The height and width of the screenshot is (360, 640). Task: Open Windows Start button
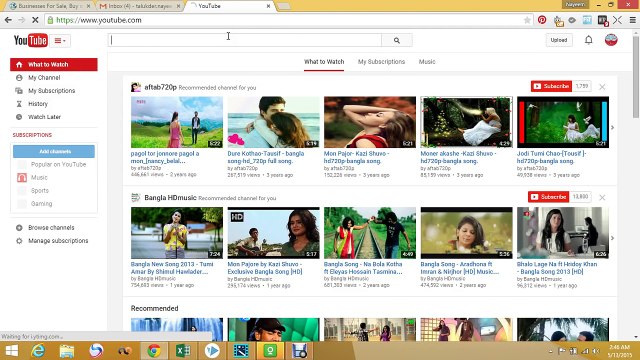(11, 351)
